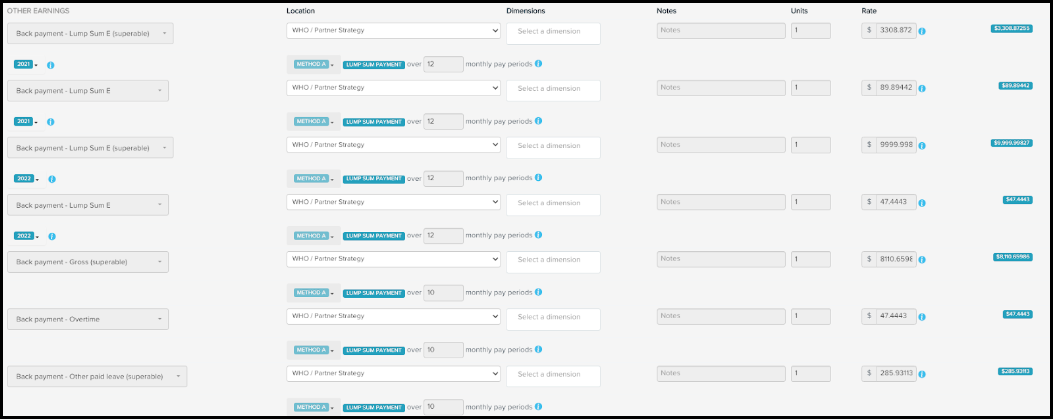
Task: Click Notes field in the Gross (superable) row
Action: click(720, 259)
